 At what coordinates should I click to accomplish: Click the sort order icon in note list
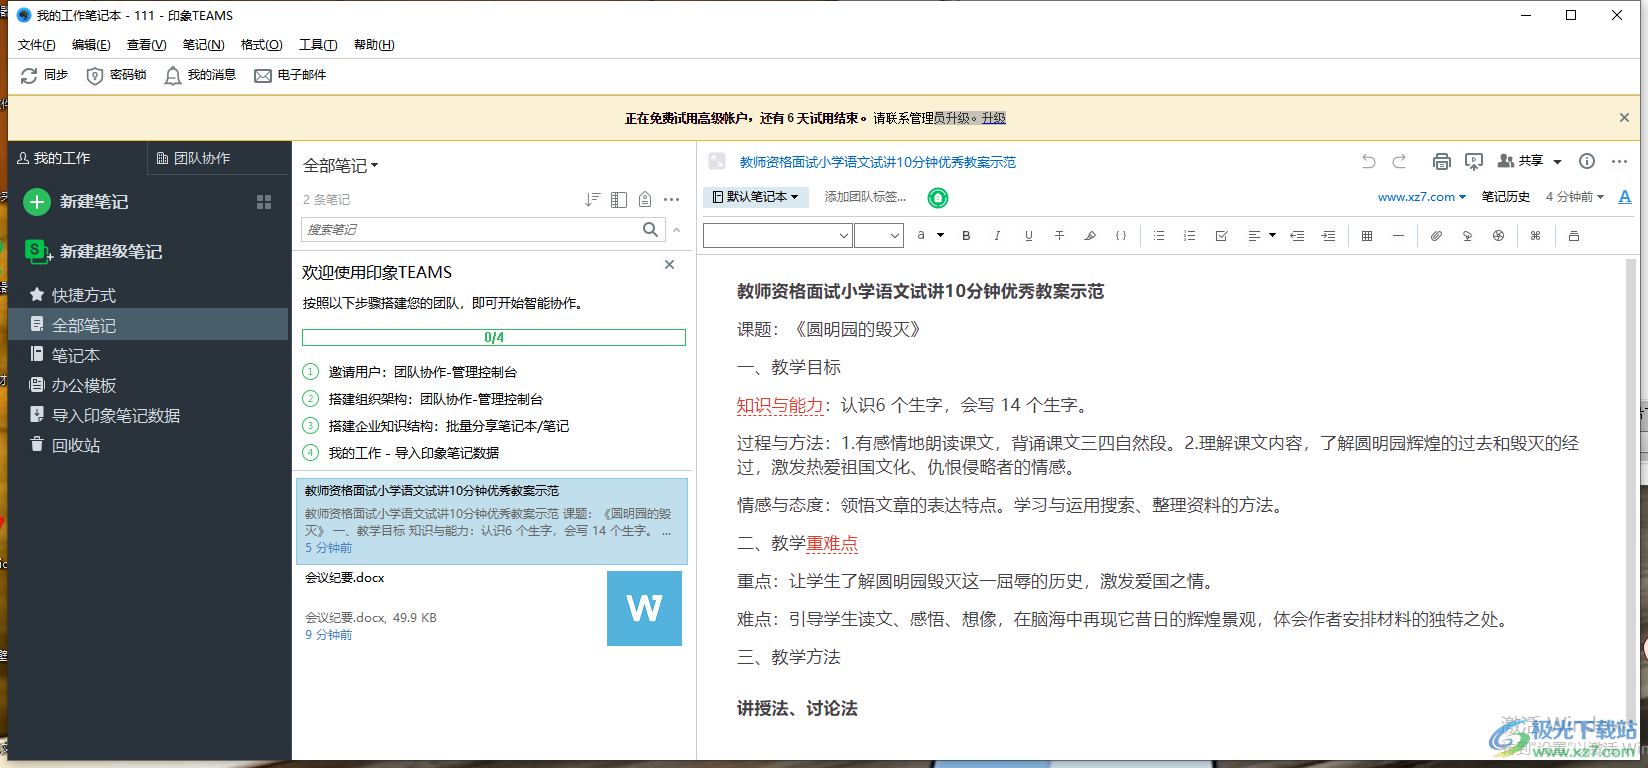pyautogui.click(x=593, y=200)
